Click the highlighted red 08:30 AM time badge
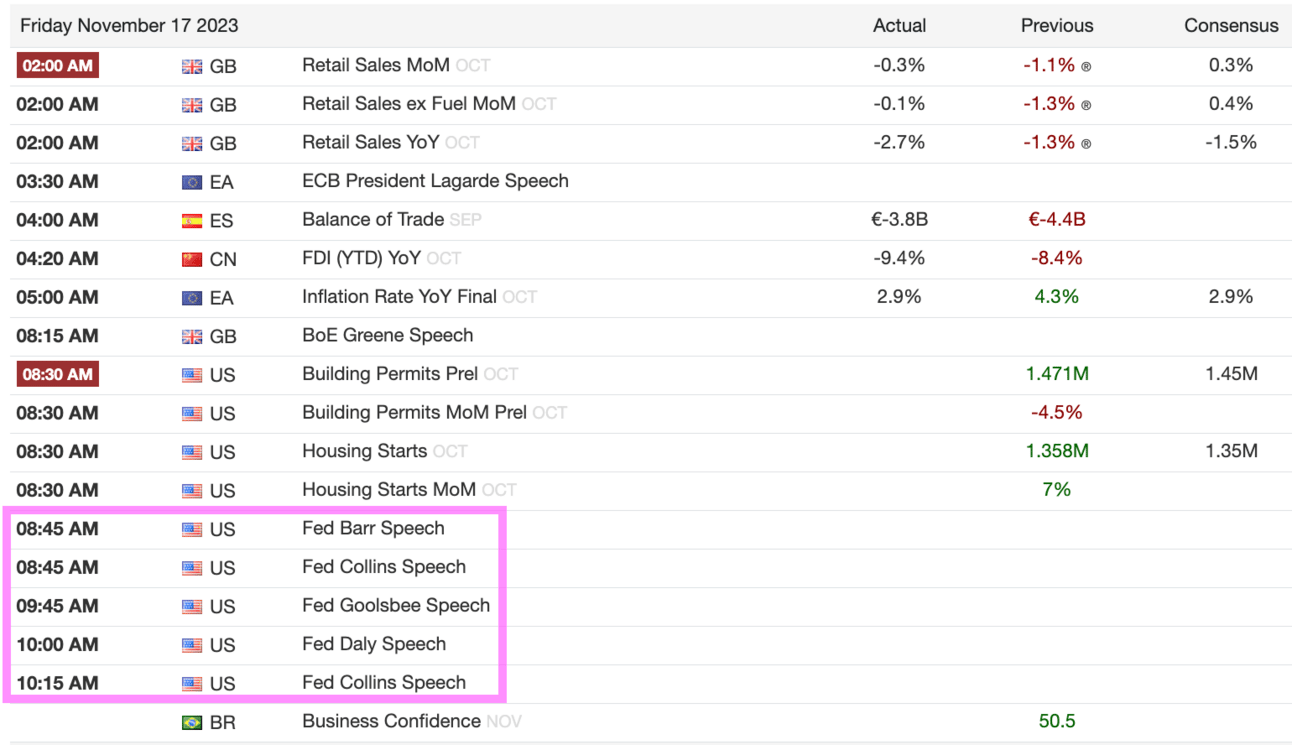 coord(57,375)
